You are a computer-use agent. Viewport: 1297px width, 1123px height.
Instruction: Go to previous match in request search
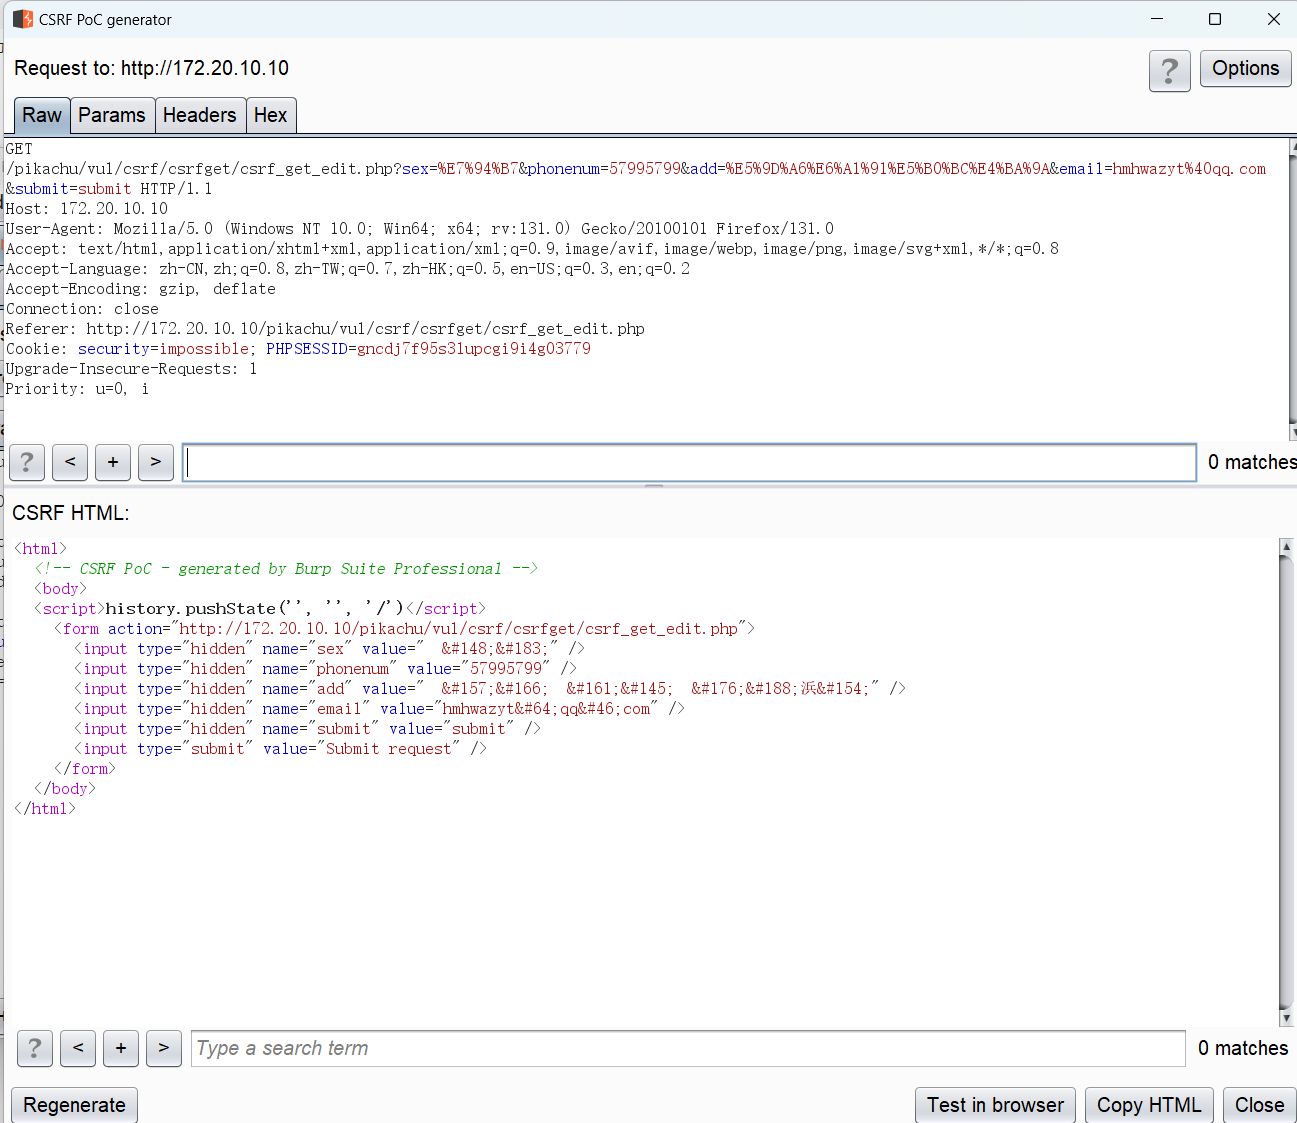(70, 462)
